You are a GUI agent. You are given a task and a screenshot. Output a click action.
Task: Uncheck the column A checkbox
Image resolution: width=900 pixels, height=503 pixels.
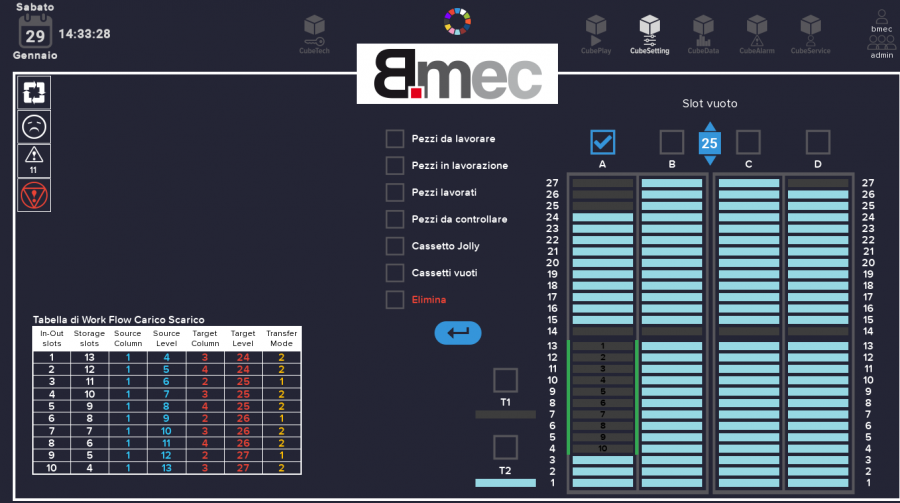tap(603, 142)
